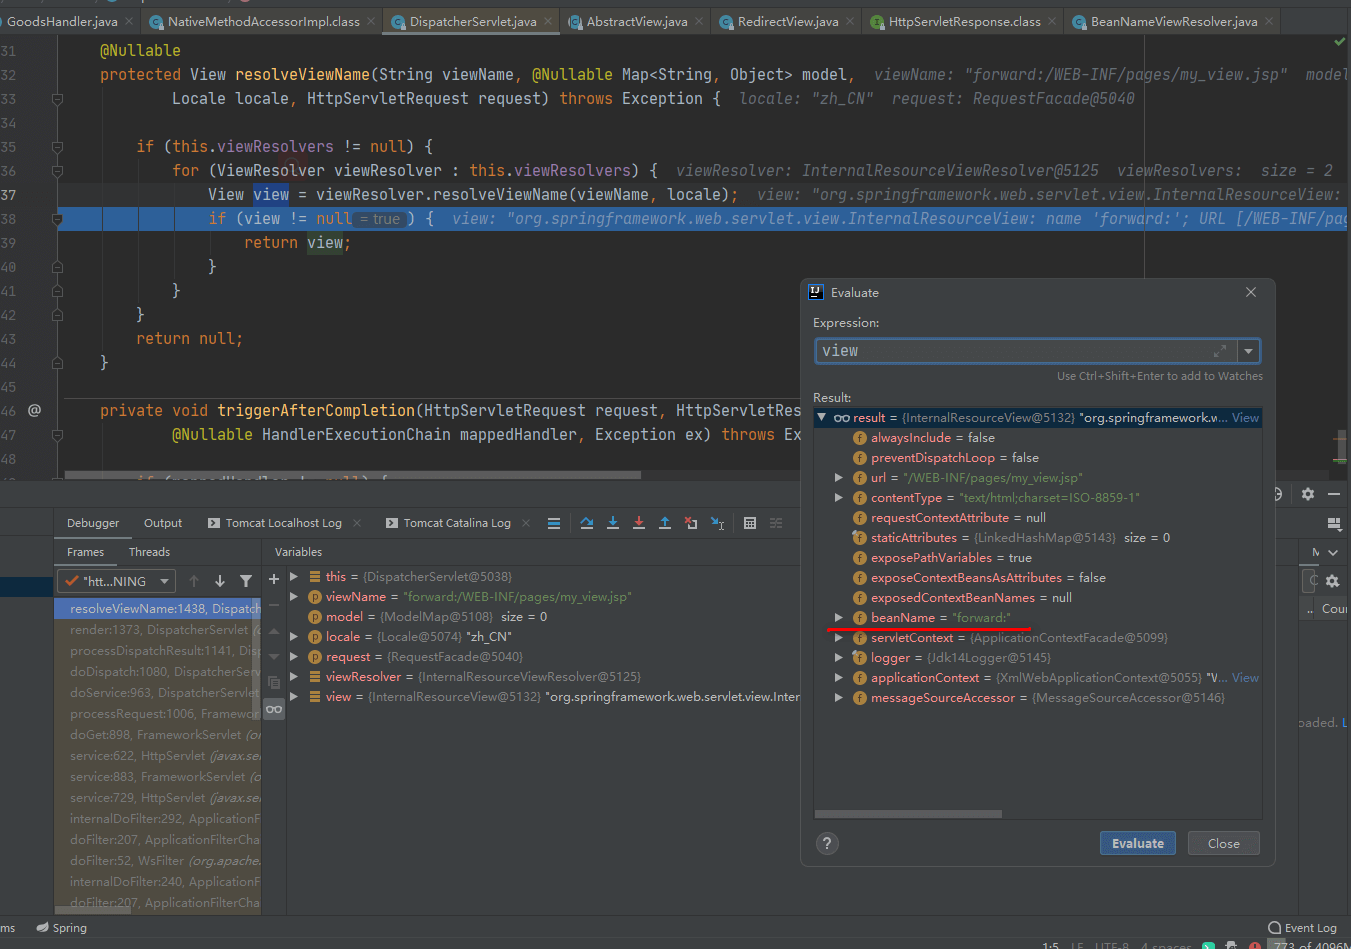Screen dimensions: 1351x949
Task: Click the Step Out debugger icon
Action: click(x=665, y=523)
